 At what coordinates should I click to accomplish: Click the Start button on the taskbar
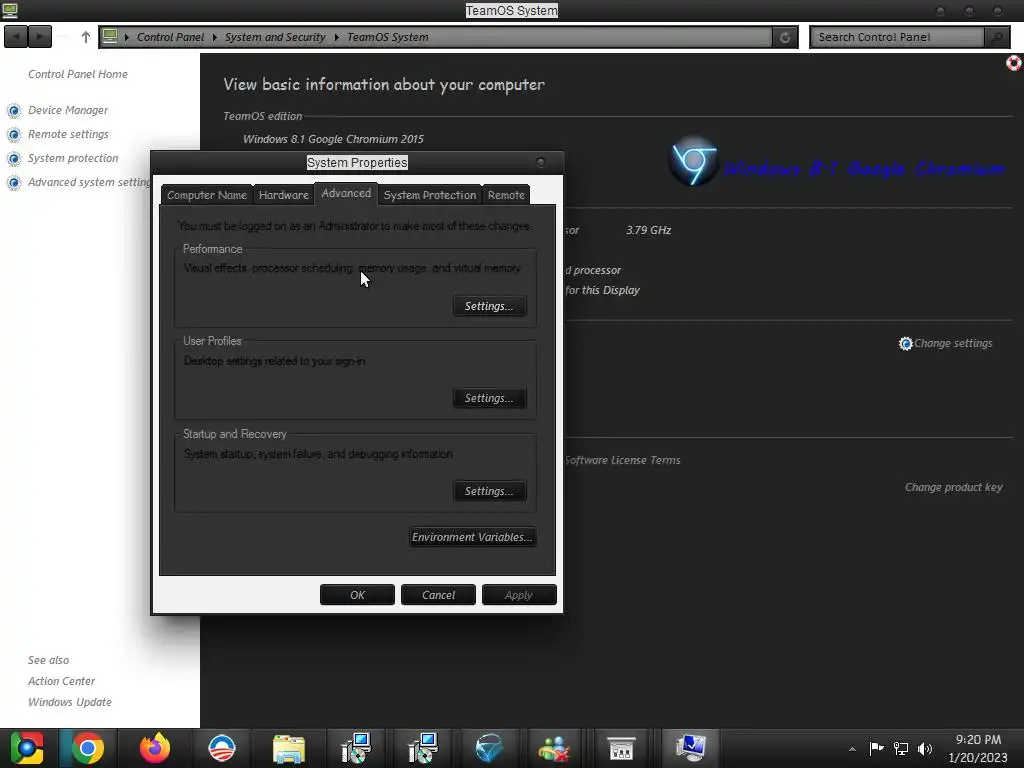pos(27,748)
